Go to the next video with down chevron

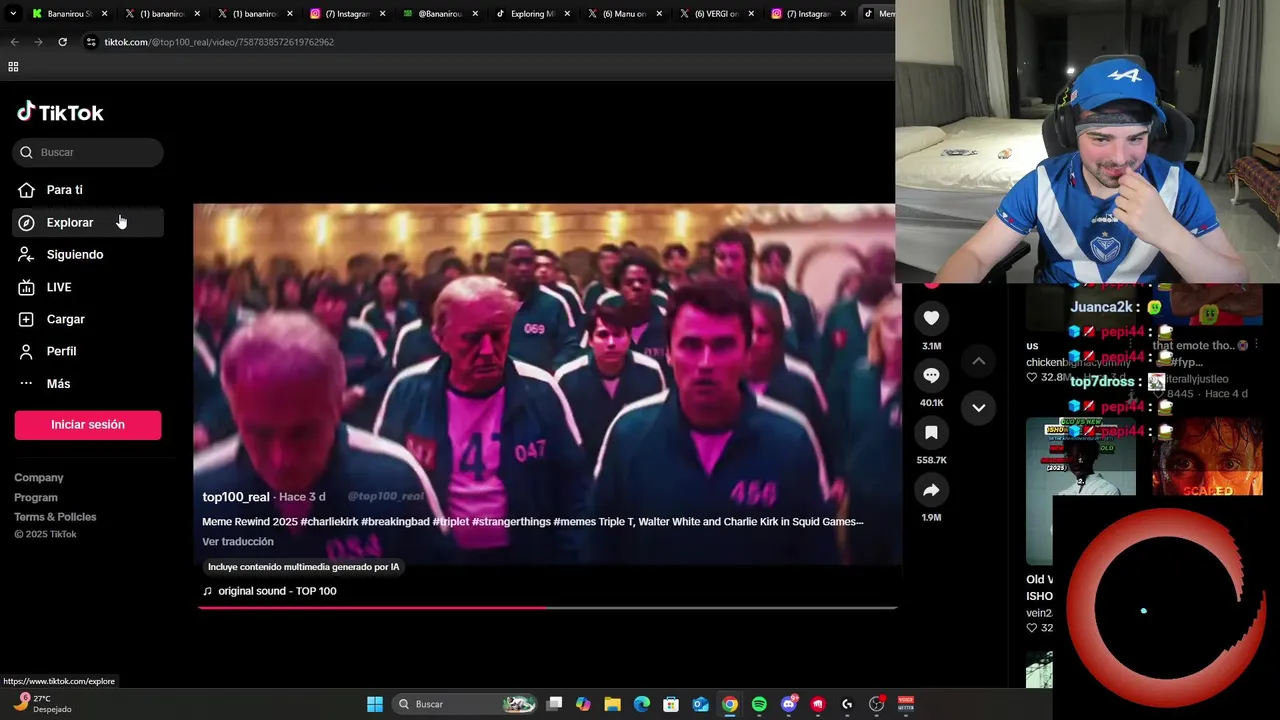tap(979, 408)
